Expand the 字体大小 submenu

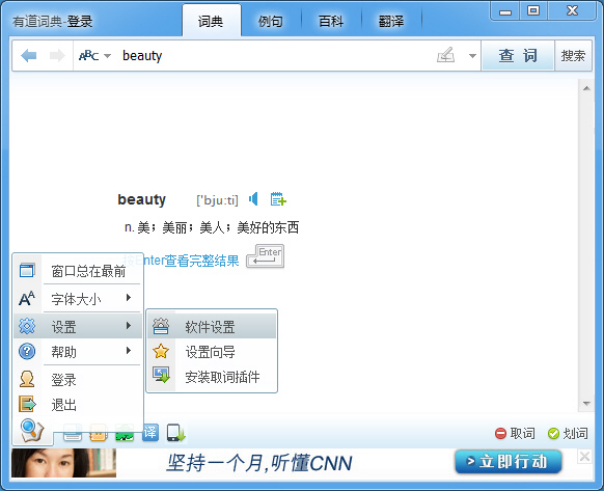(80, 298)
